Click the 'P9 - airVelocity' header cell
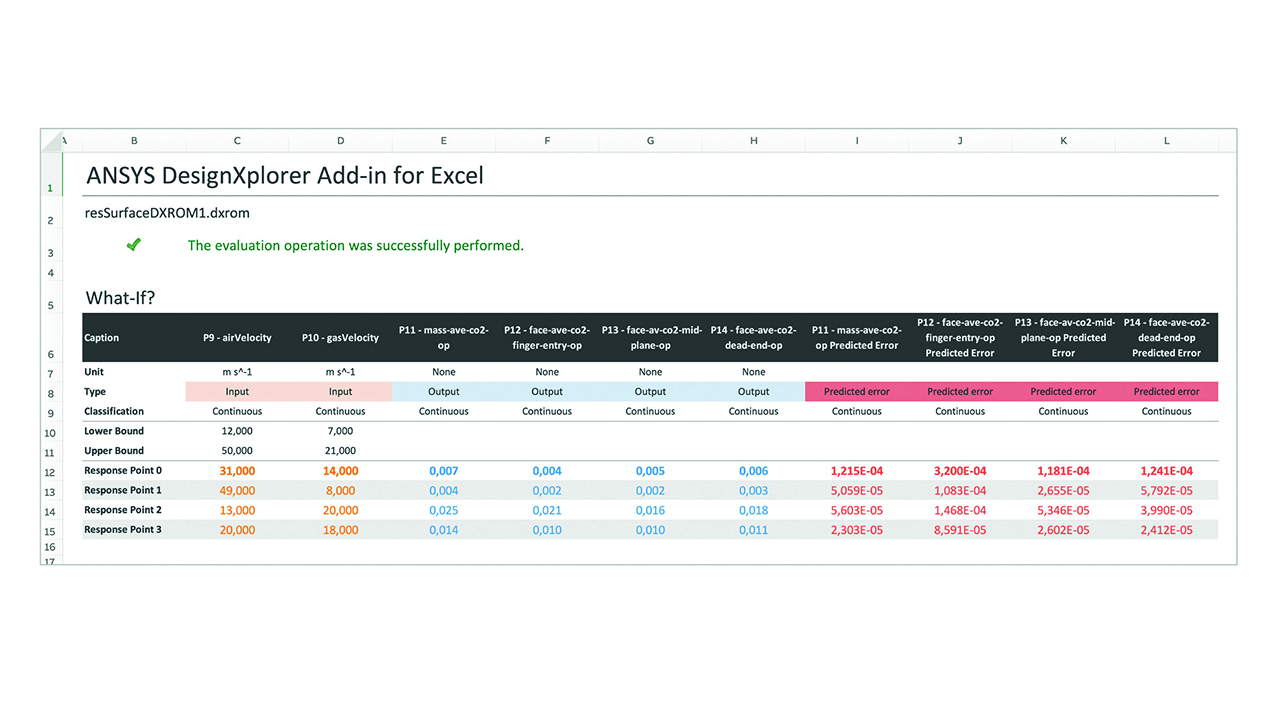Viewport: 1280px width, 720px height. click(237, 338)
